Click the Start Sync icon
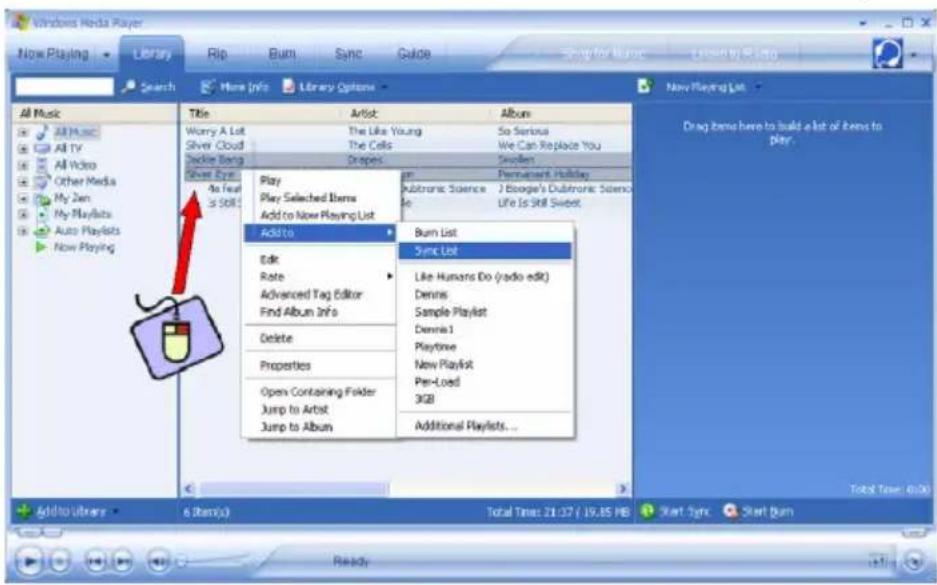This screenshot has height=585, width=937. point(647,511)
